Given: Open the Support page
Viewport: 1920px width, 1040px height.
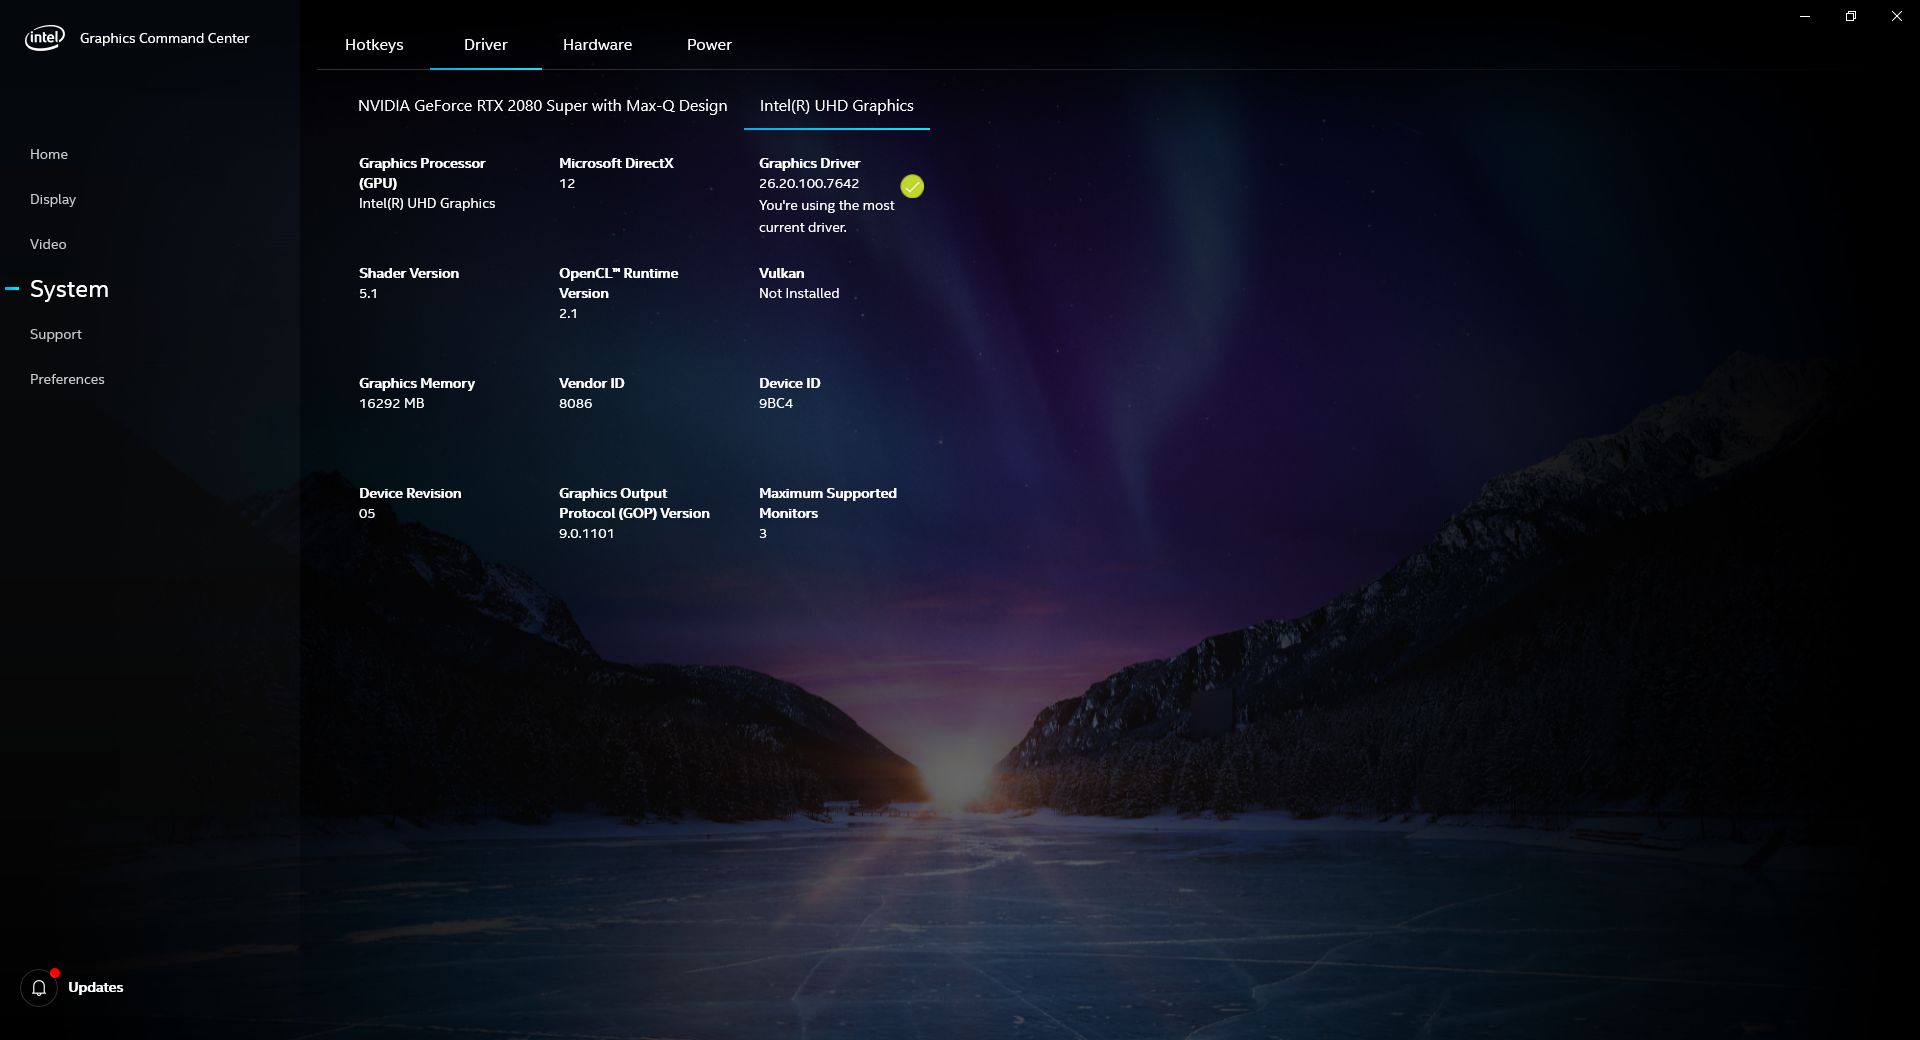Looking at the screenshot, I should [x=56, y=334].
